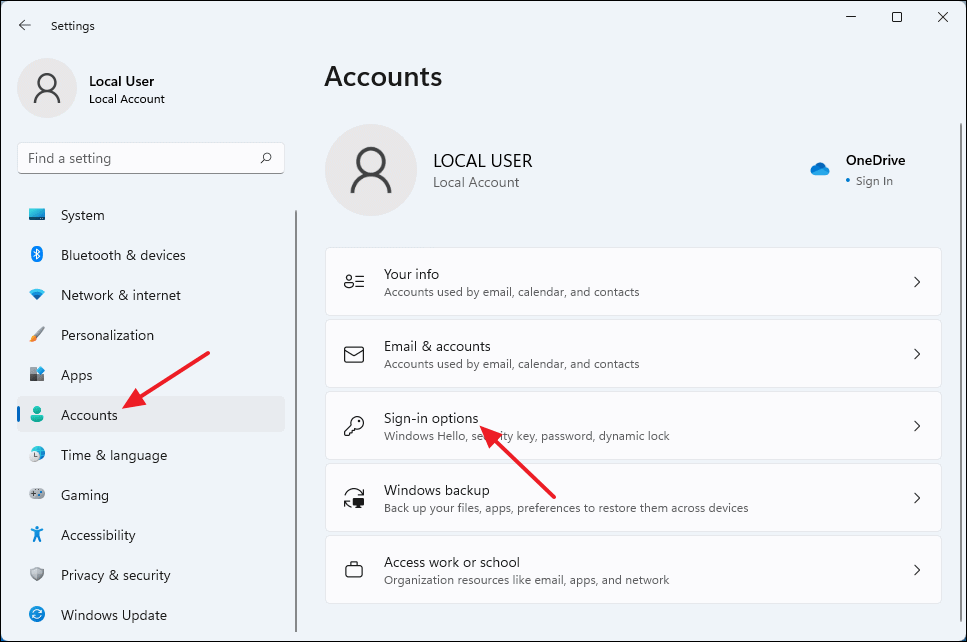Click the OneDrive Sign In link
The height and width of the screenshot is (642, 967).
873,181
